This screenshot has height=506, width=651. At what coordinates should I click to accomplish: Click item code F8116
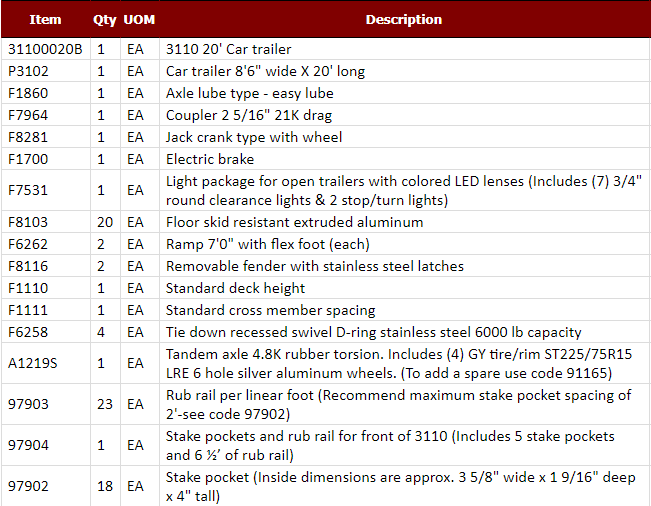click(x=27, y=266)
